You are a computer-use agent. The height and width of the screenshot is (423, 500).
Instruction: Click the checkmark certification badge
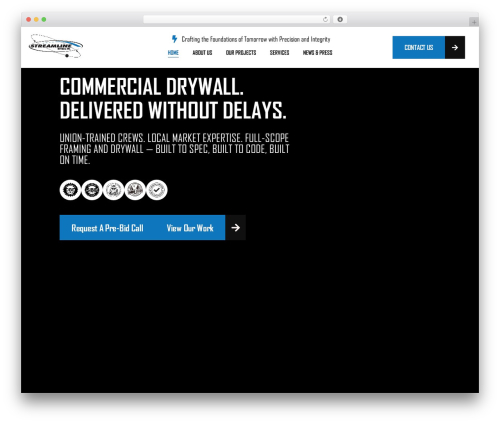(x=157, y=190)
